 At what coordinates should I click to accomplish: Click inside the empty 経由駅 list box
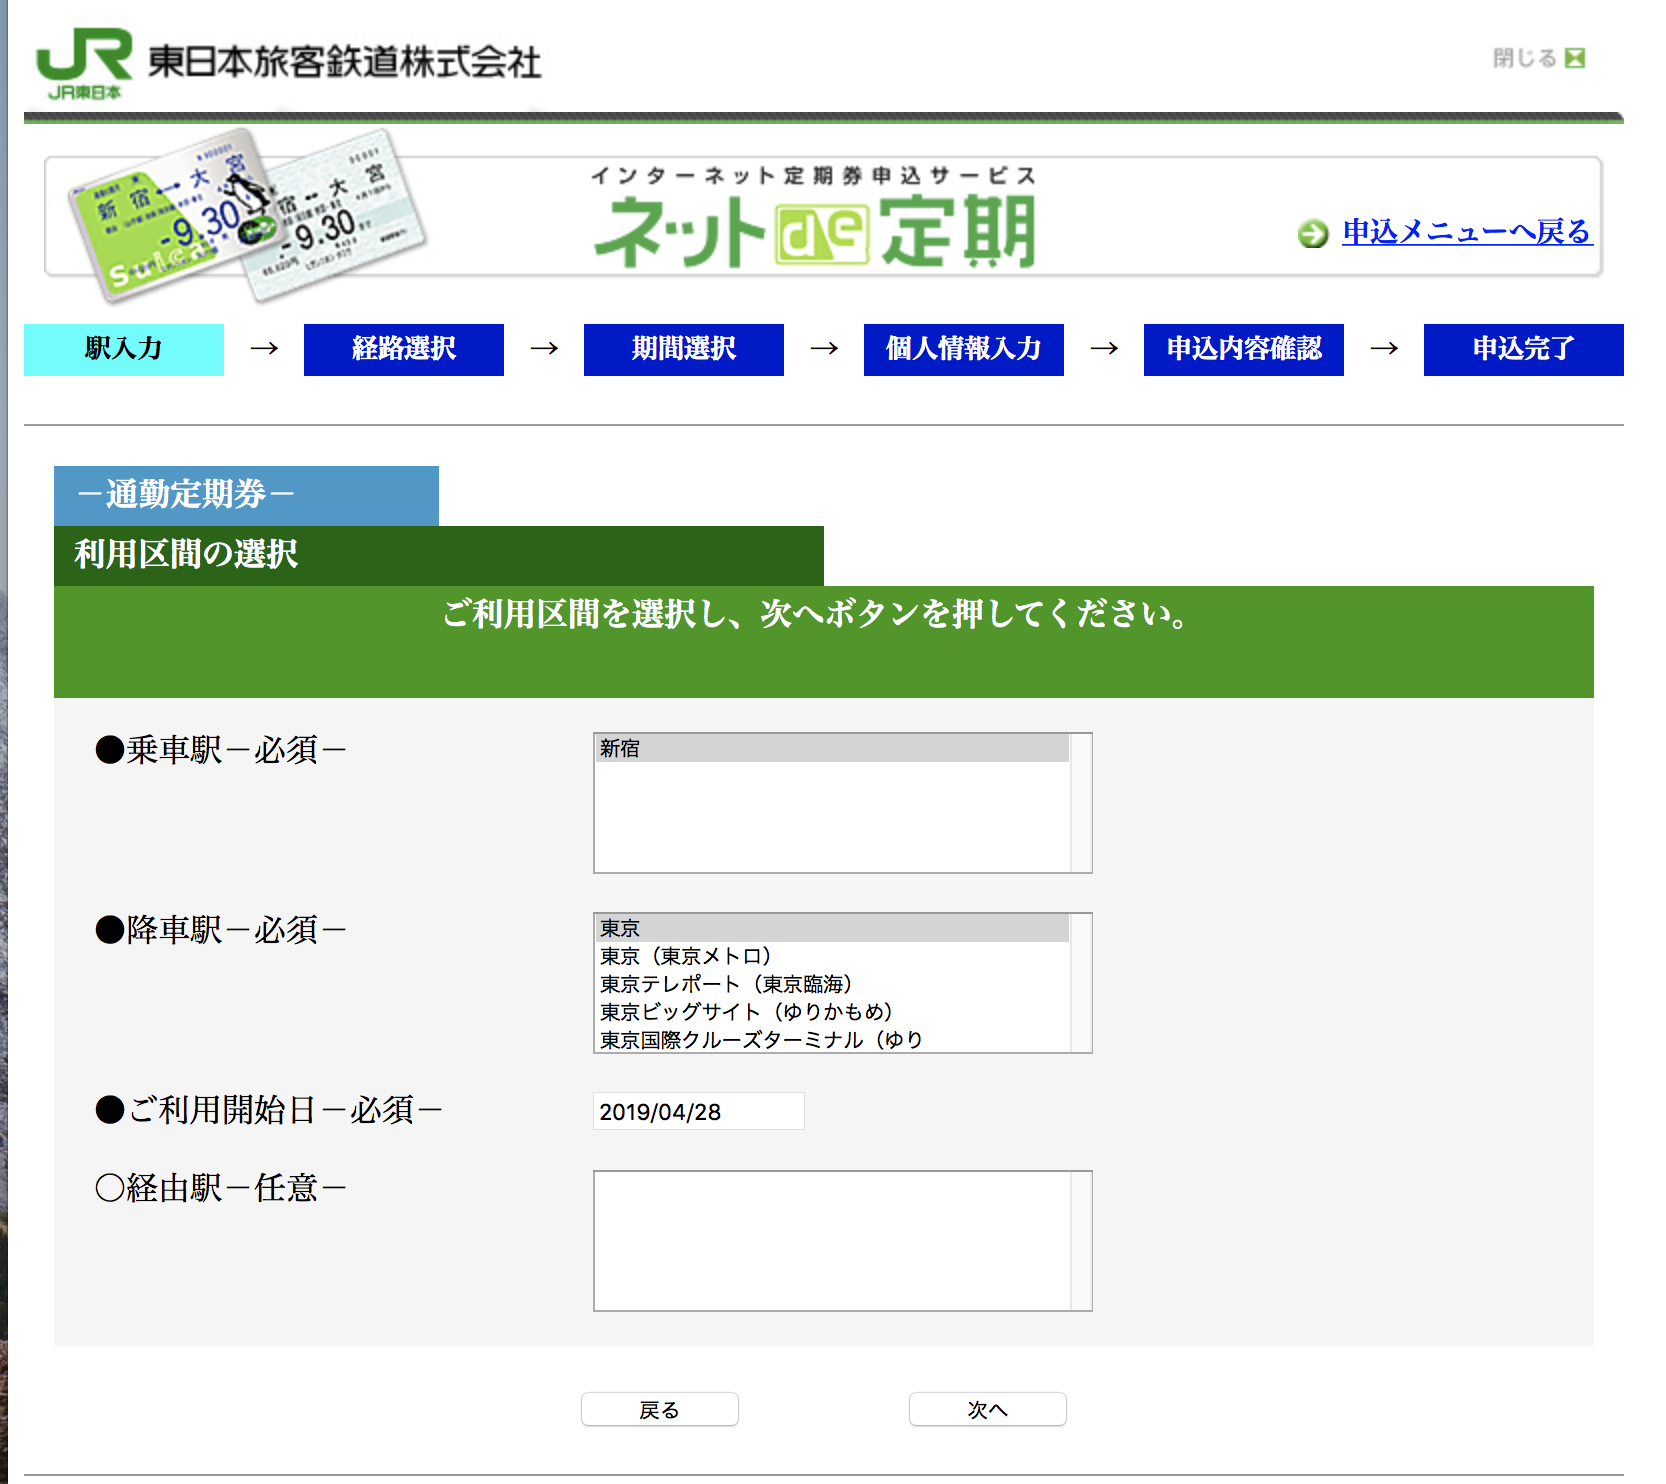832,1240
